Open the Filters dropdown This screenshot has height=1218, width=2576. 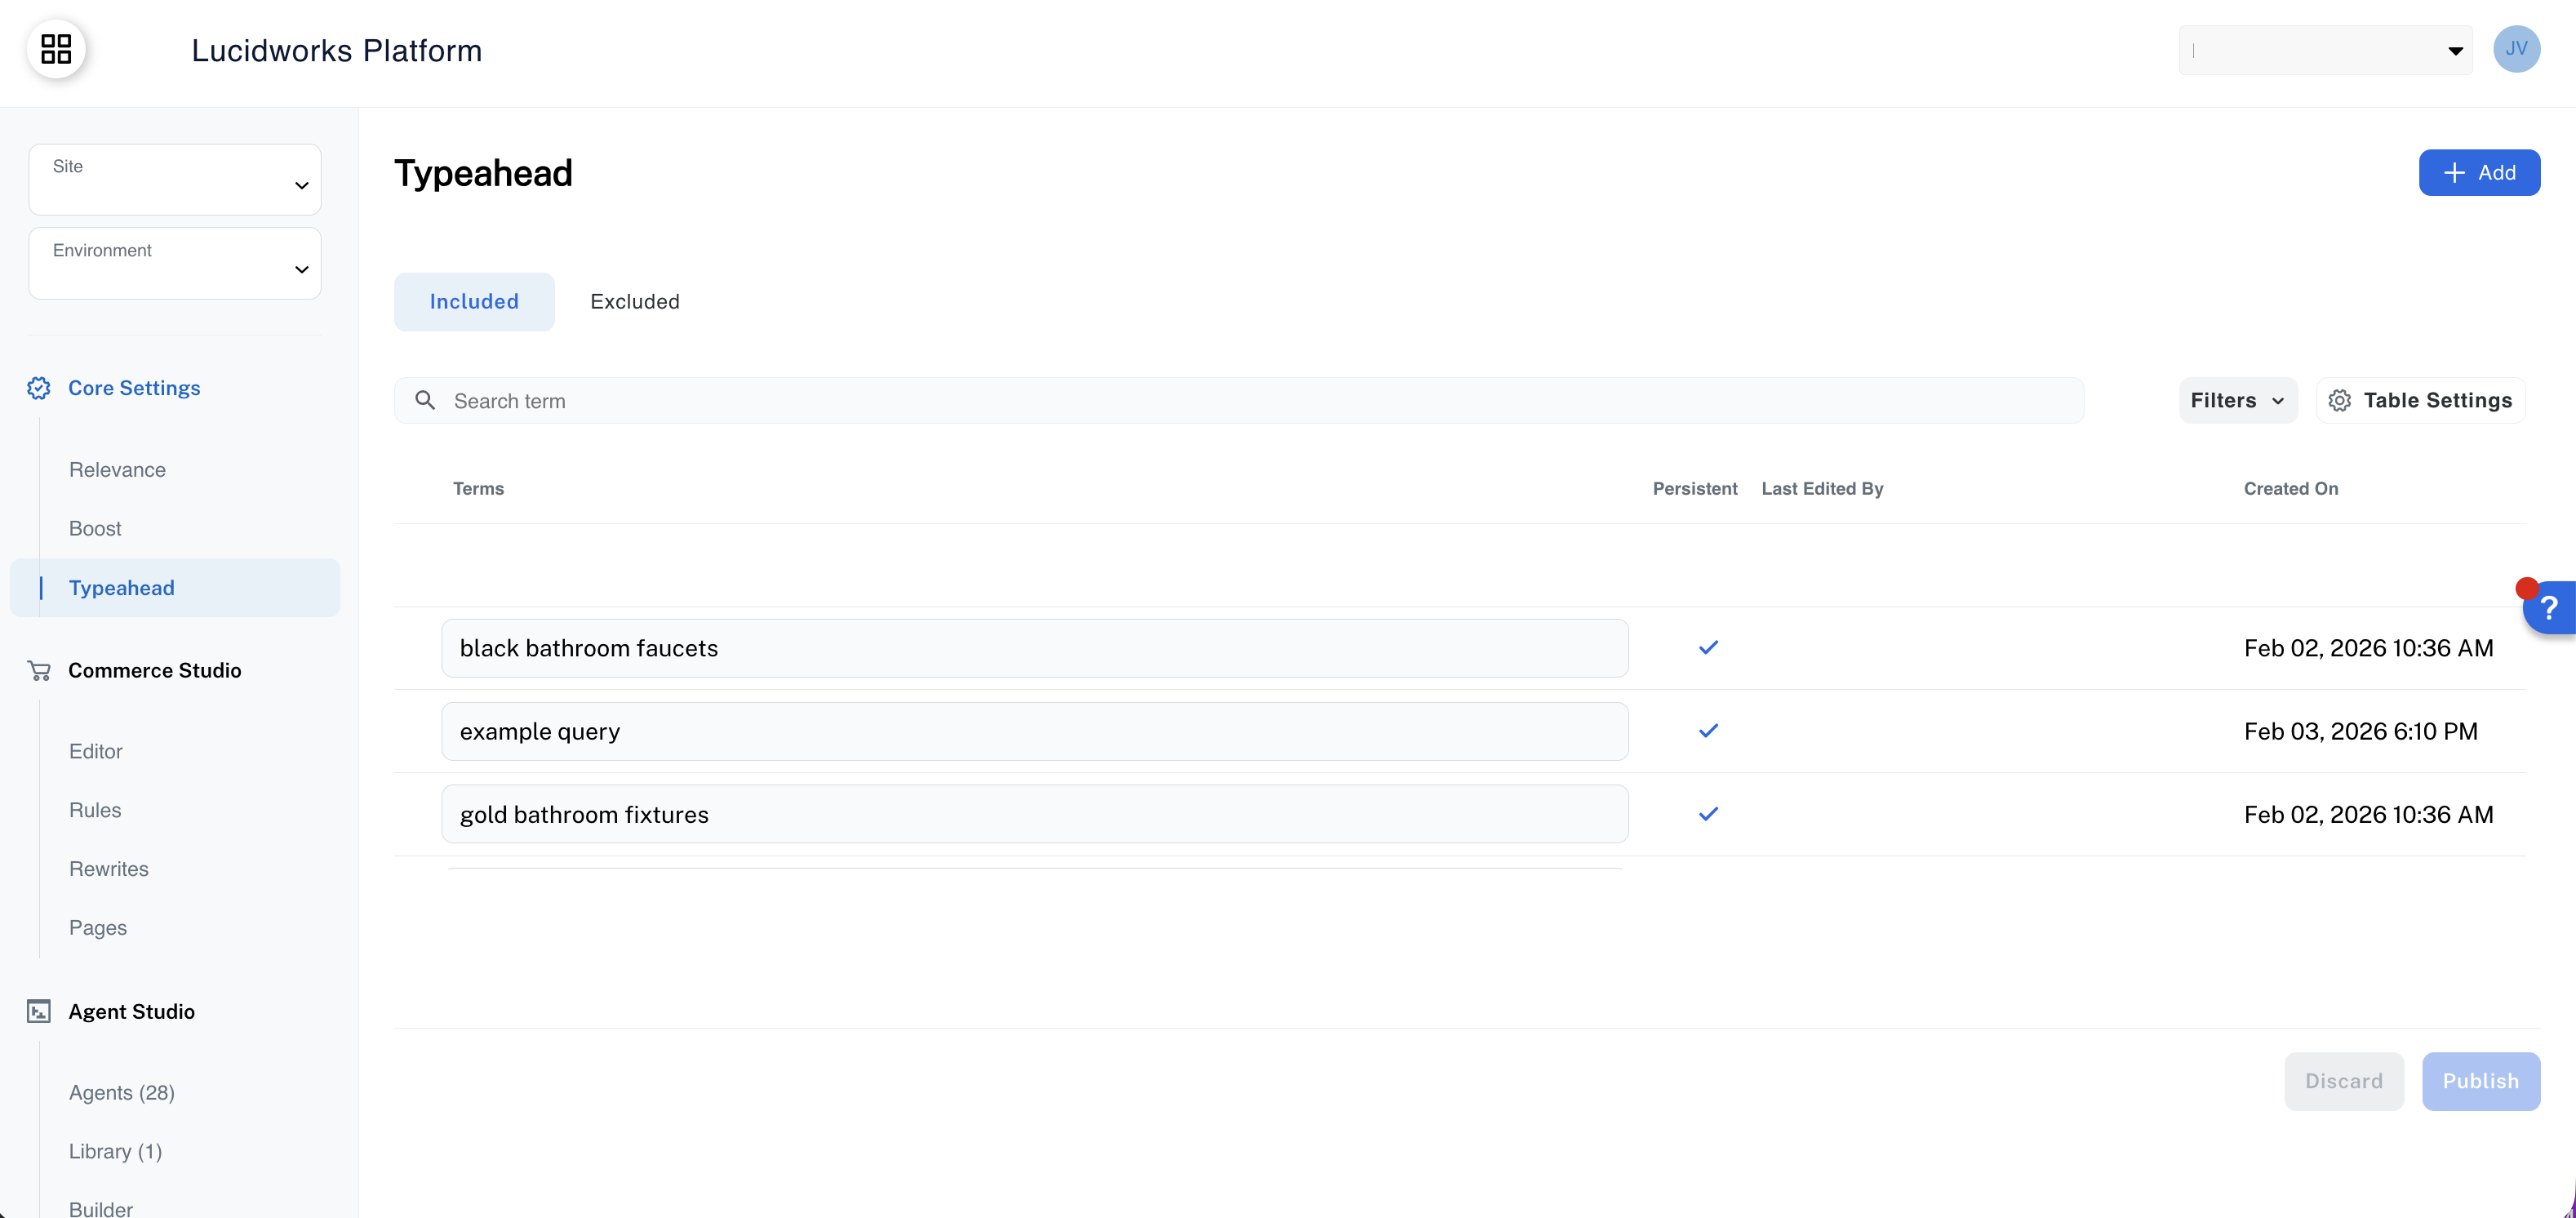pos(2237,399)
